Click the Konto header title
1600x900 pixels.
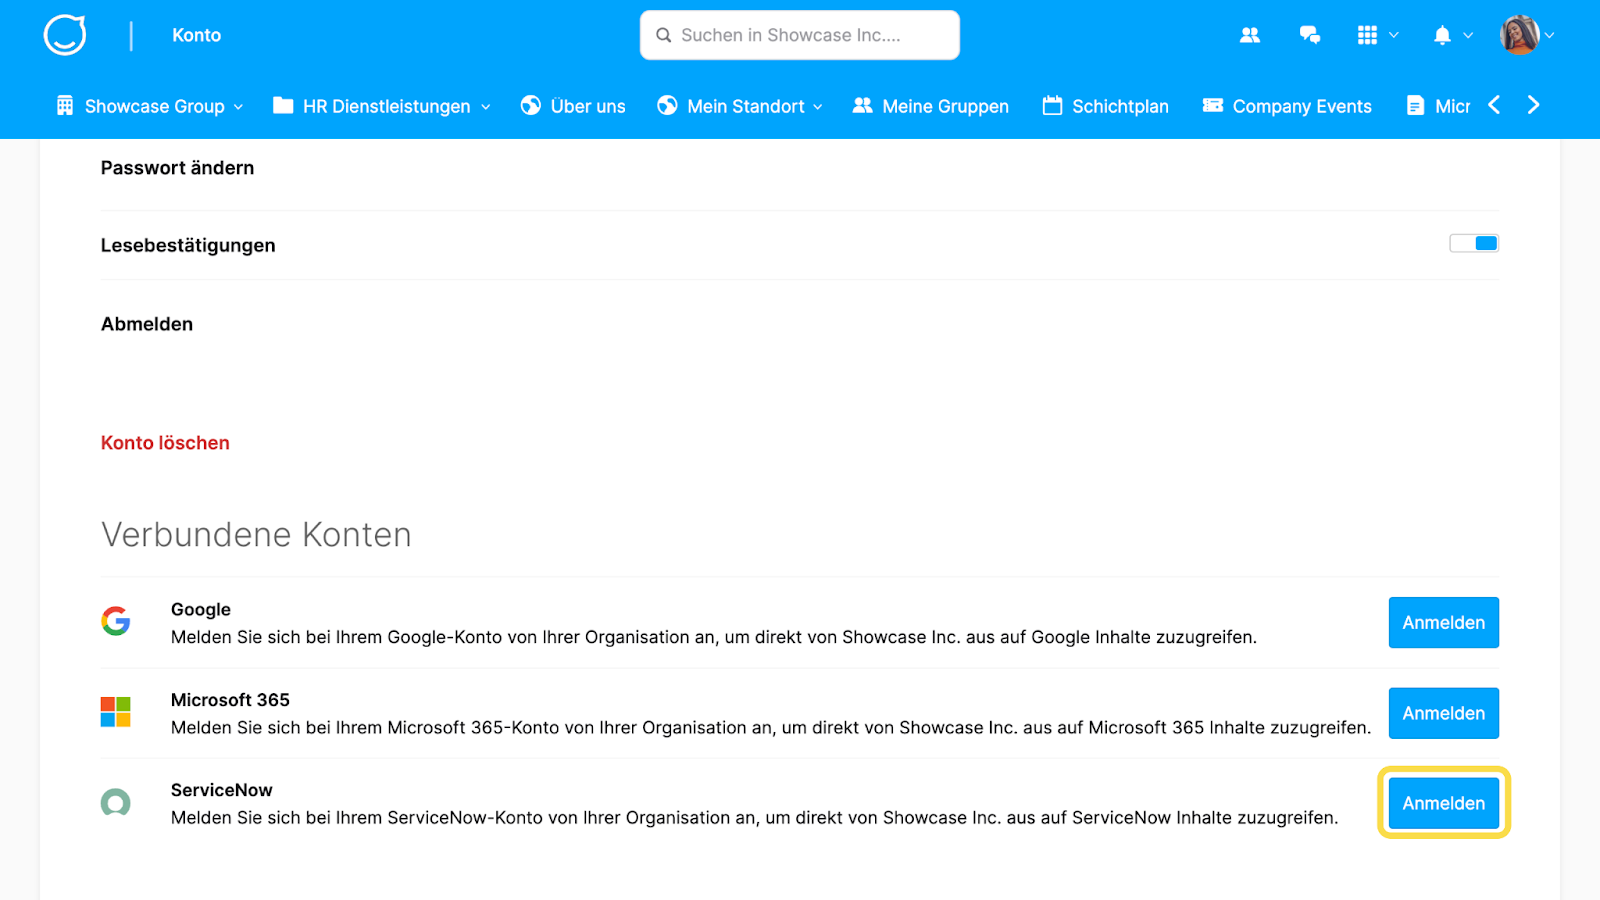point(196,35)
